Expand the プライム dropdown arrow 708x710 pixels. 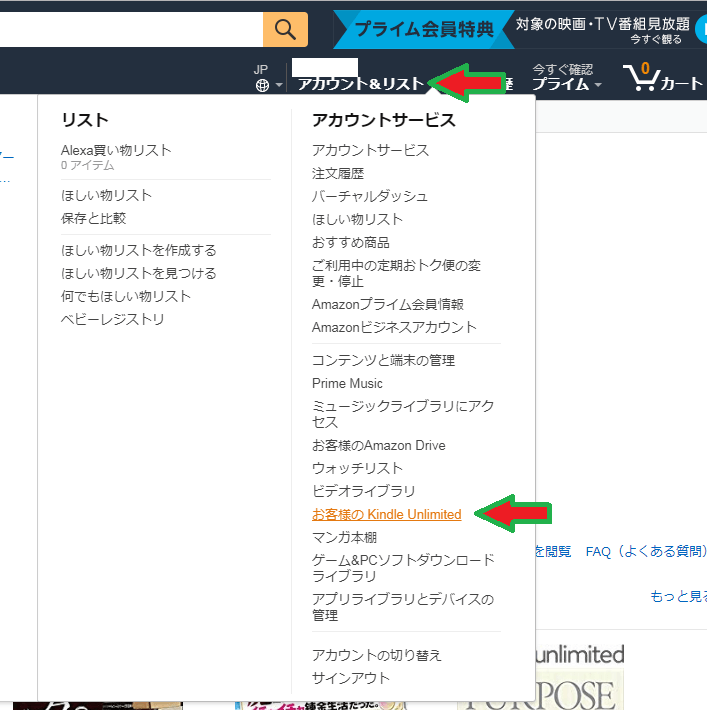[598, 85]
